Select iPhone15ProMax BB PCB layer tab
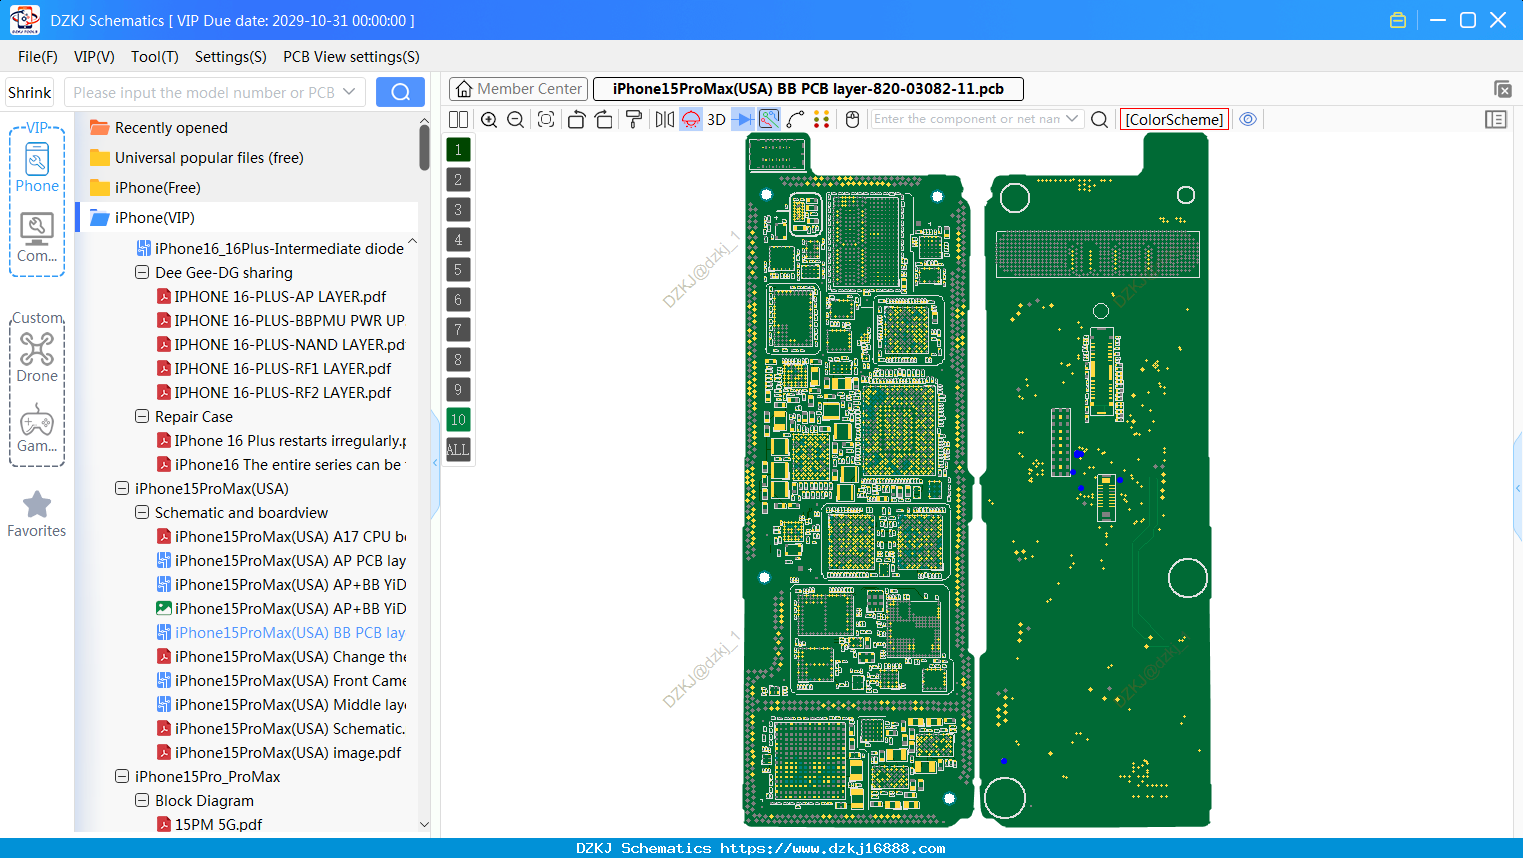 [x=808, y=89]
